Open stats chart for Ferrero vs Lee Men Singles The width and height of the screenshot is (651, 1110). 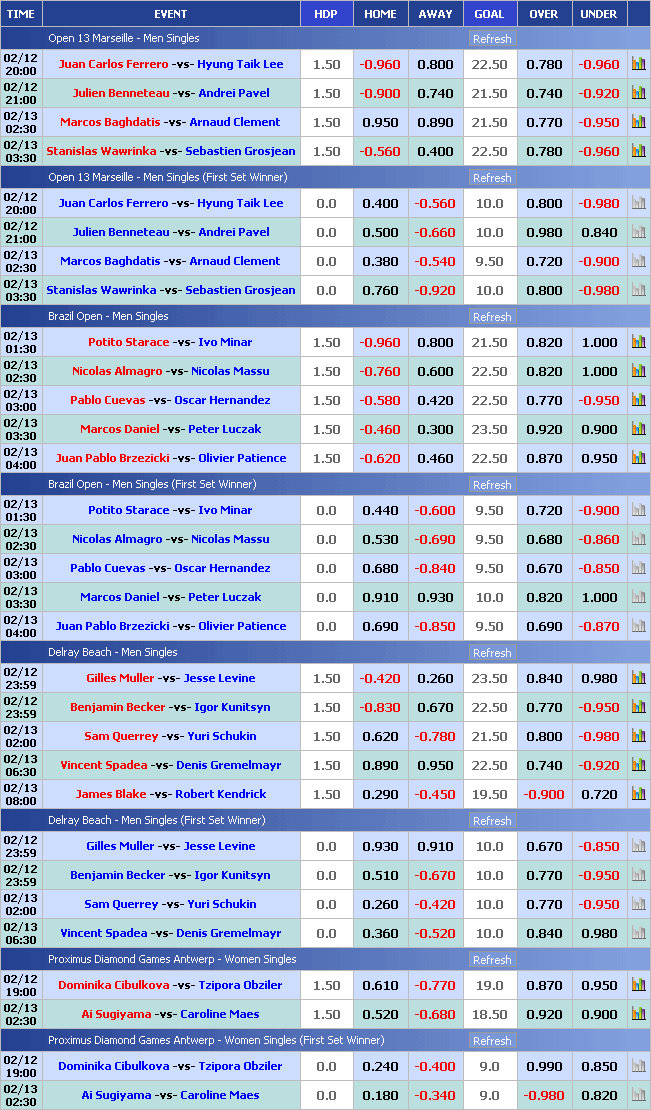pos(638,64)
